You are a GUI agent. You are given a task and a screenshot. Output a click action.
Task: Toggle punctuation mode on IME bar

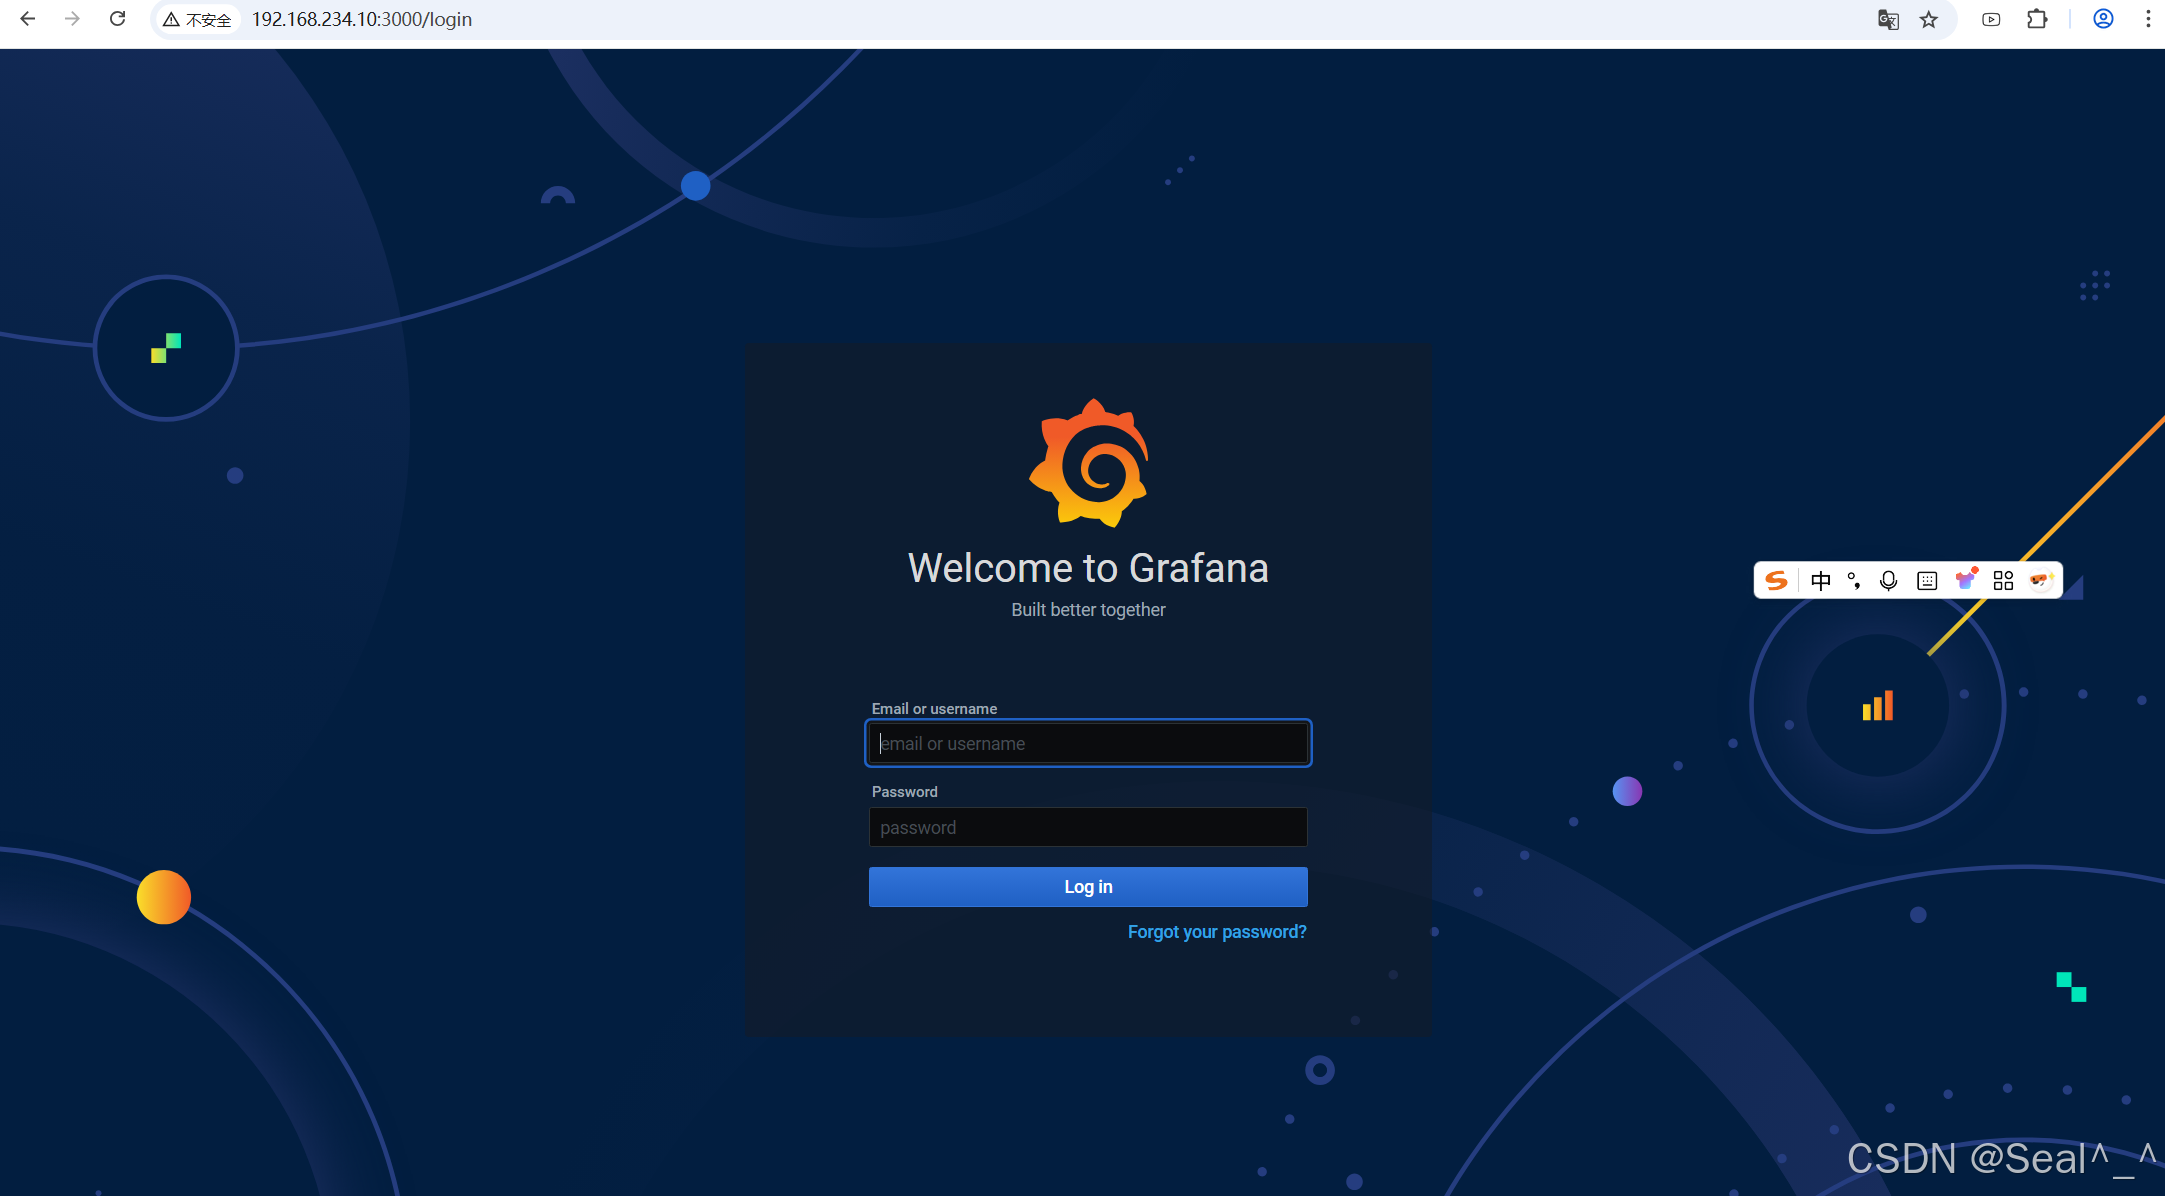click(1855, 581)
